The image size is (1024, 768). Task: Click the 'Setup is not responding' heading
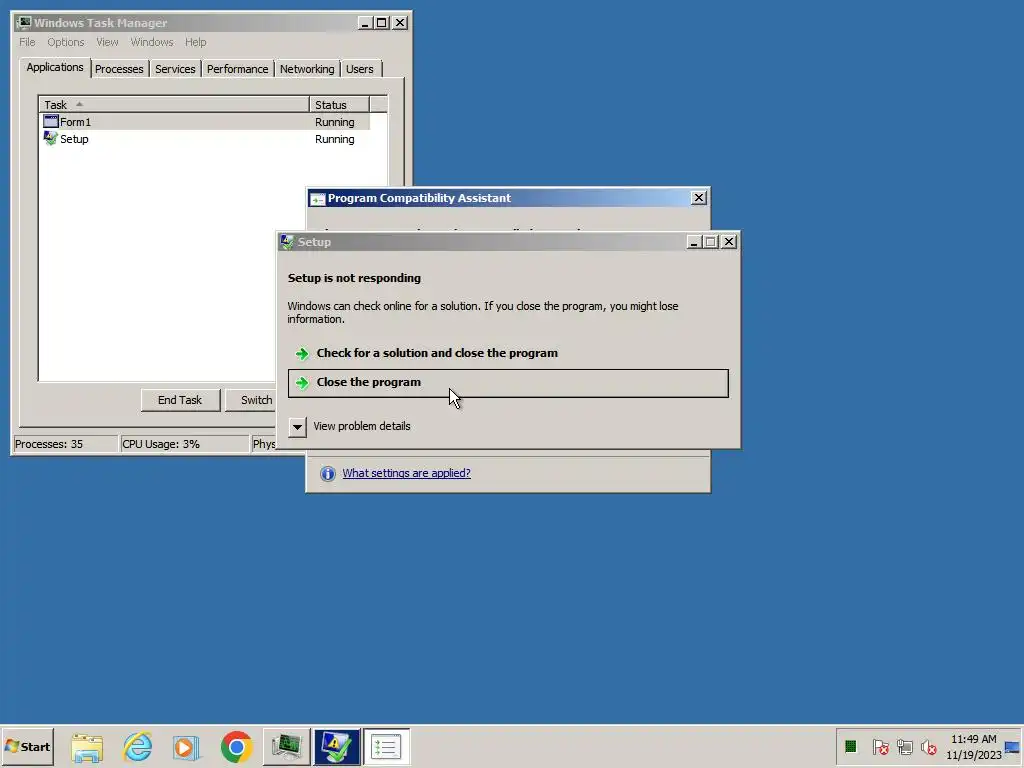(x=354, y=278)
